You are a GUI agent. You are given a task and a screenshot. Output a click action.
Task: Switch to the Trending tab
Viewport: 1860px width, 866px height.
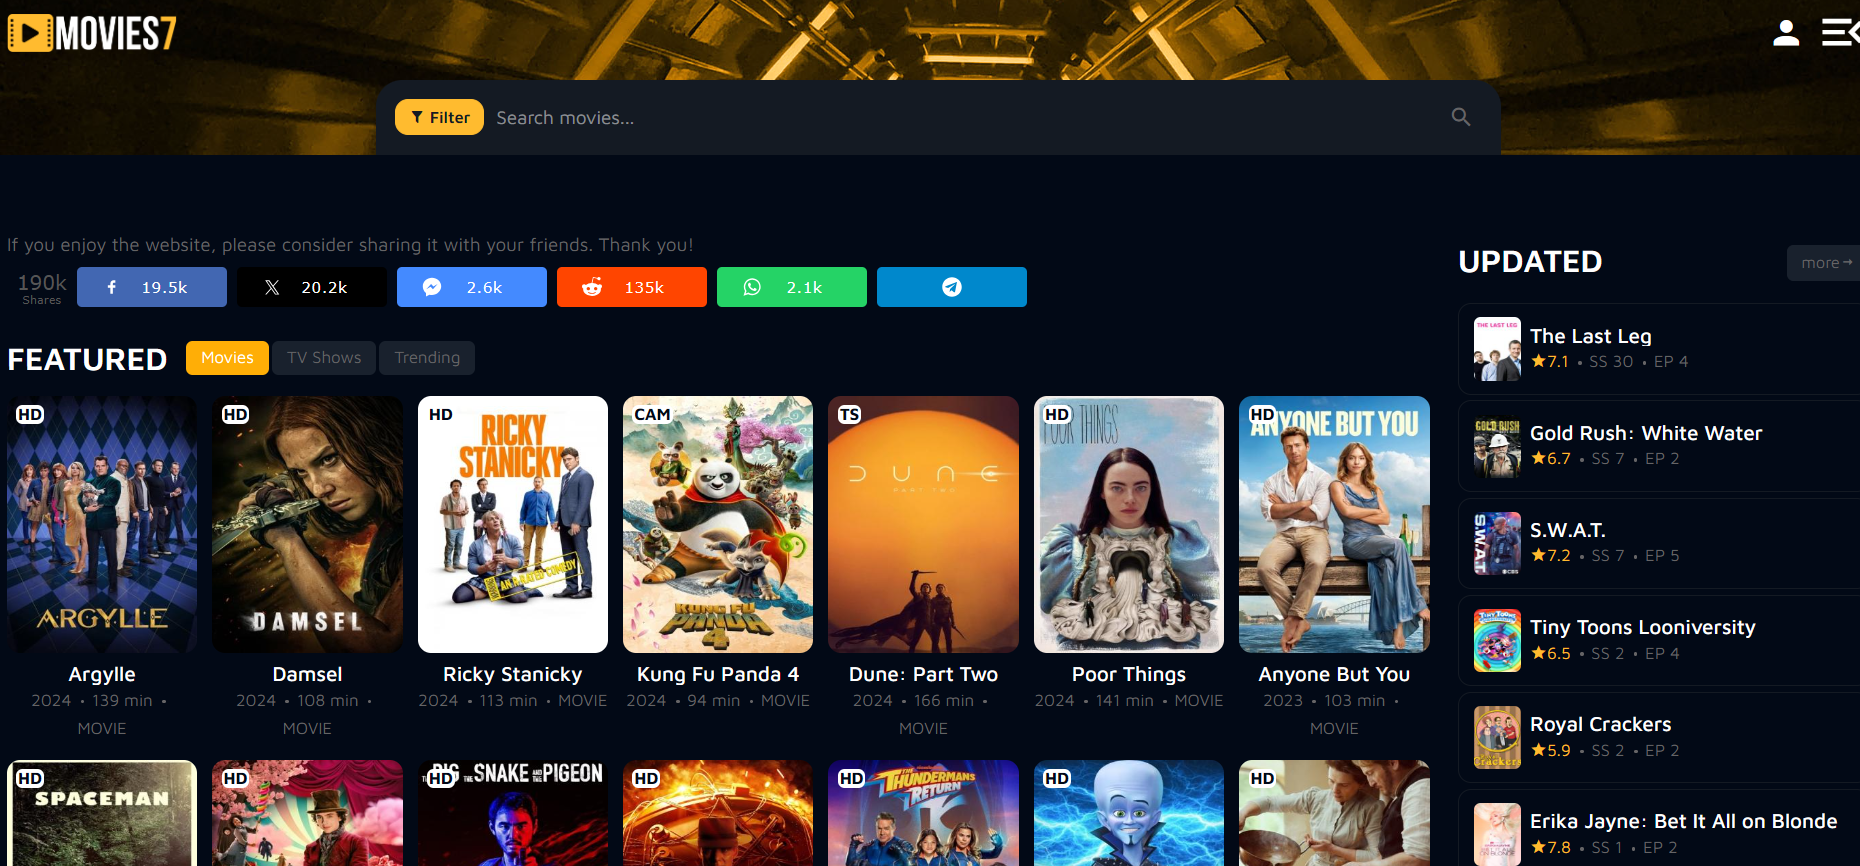pyautogui.click(x=427, y=358)
